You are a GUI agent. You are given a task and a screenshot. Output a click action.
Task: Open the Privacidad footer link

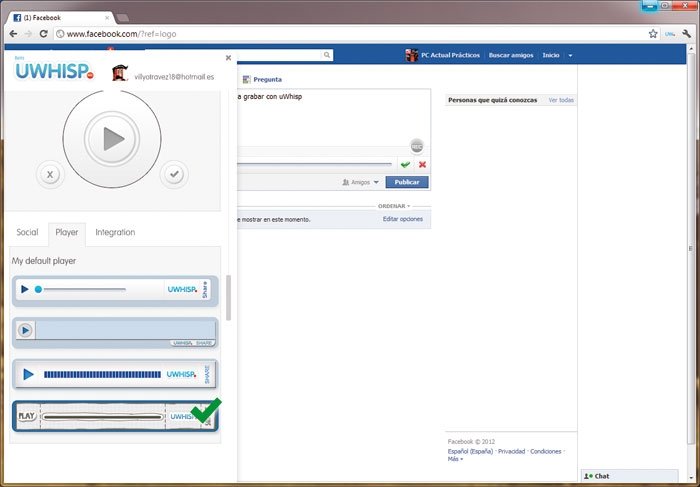tap(511, 451)
